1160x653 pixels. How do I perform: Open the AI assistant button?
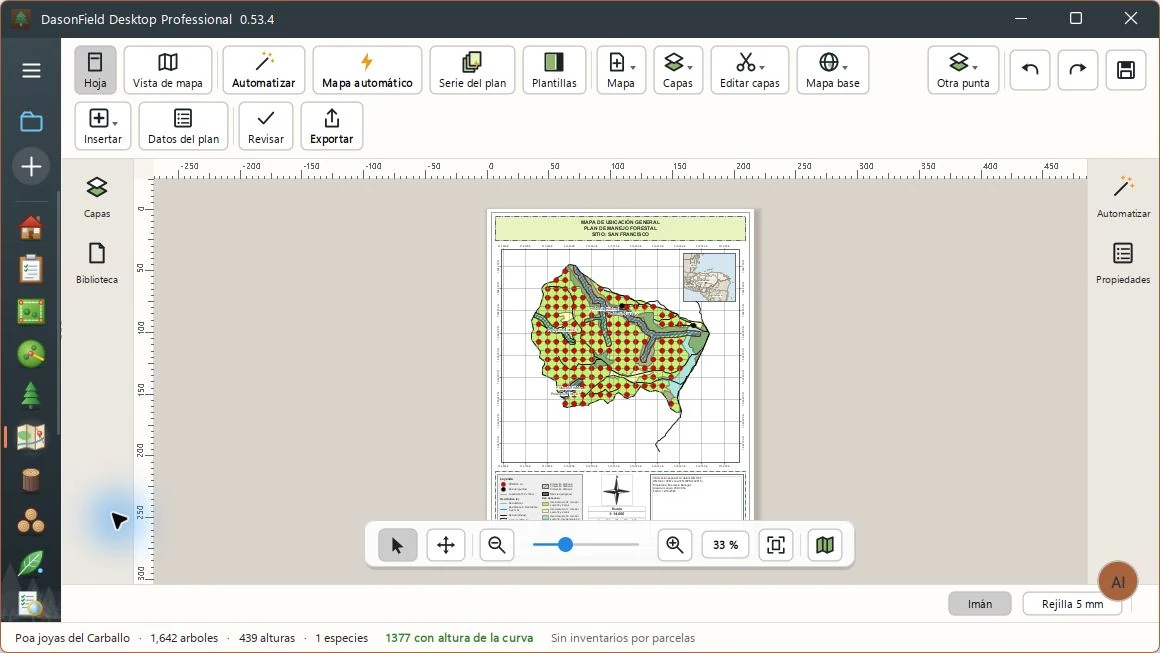1118,582
